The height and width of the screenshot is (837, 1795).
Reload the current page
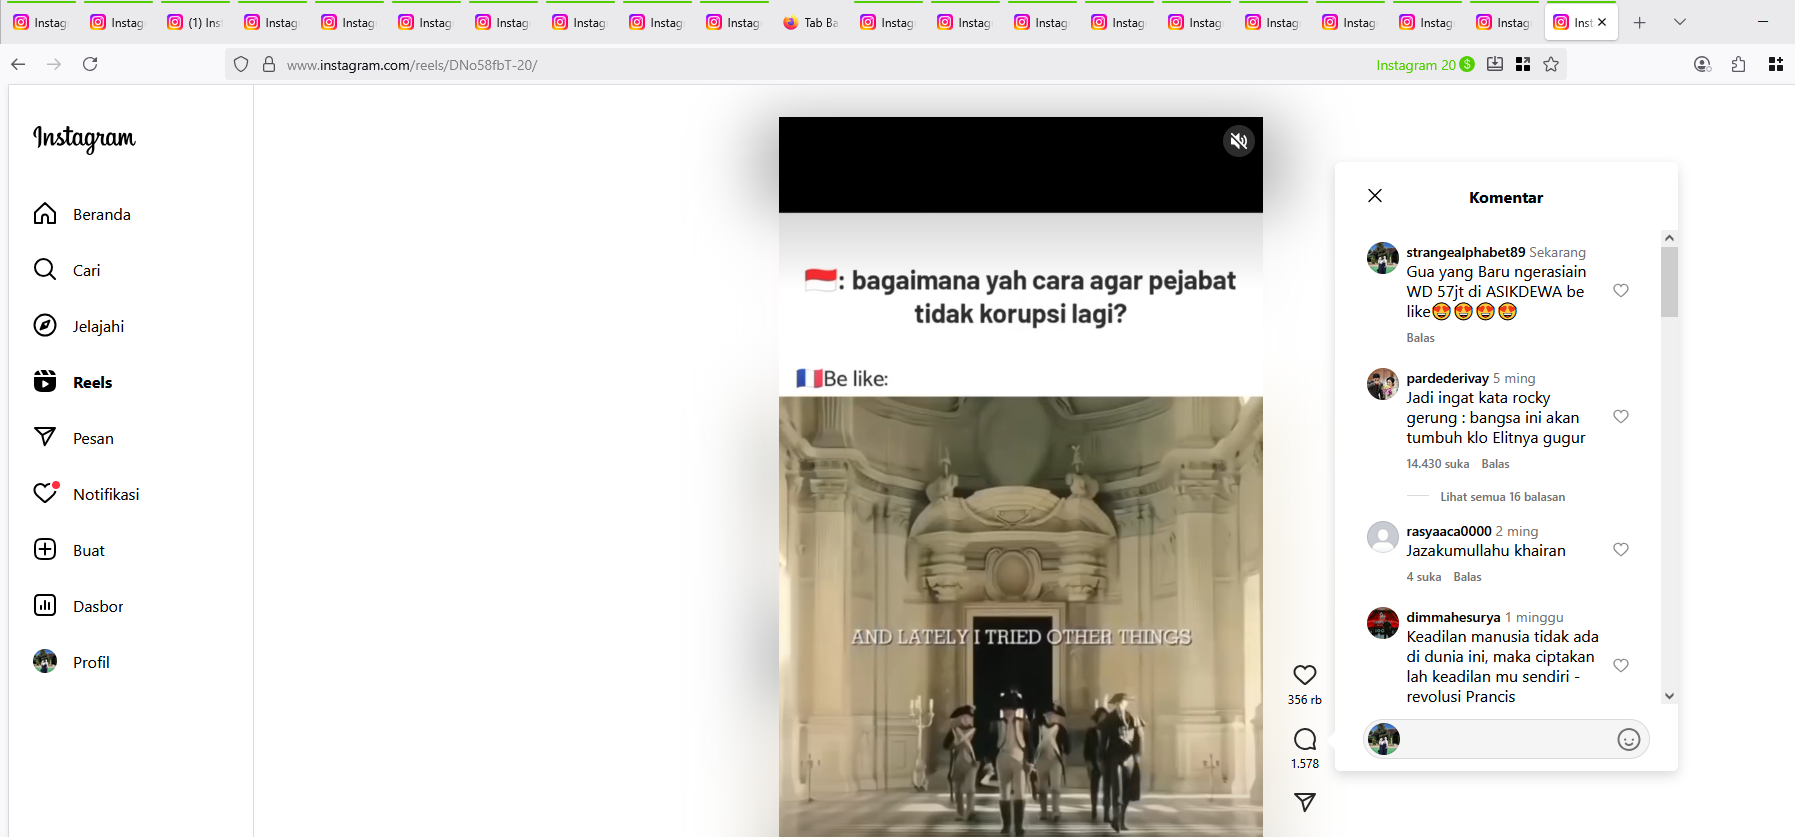click(x=90, y=64)
